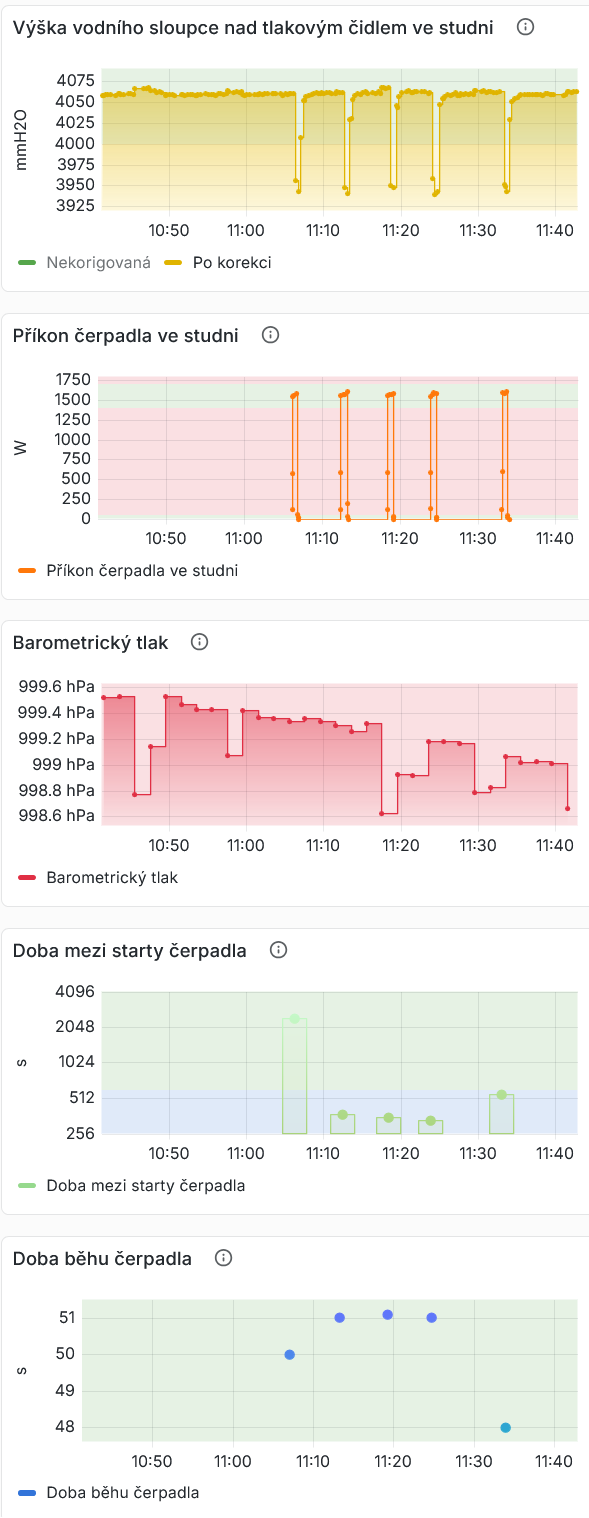Select the 50 s point in Doba běhu chart

[x=290, y=1355]
